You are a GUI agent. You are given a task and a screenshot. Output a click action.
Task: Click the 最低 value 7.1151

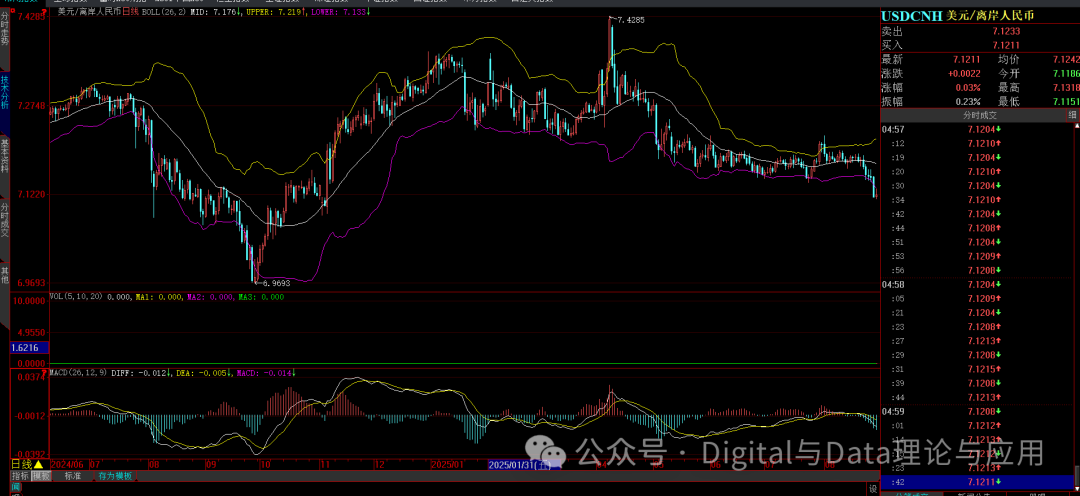(x=1066, y=102)
